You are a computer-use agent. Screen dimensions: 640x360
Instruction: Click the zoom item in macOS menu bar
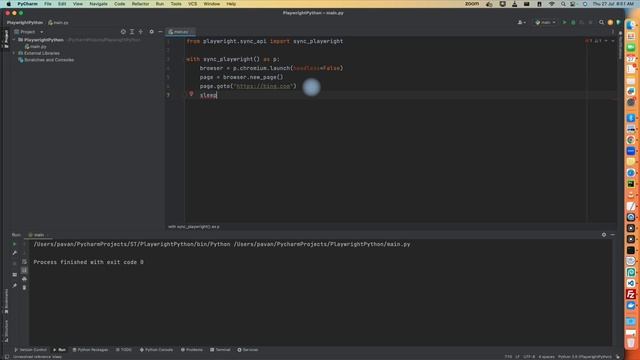[x=472, y=4]
